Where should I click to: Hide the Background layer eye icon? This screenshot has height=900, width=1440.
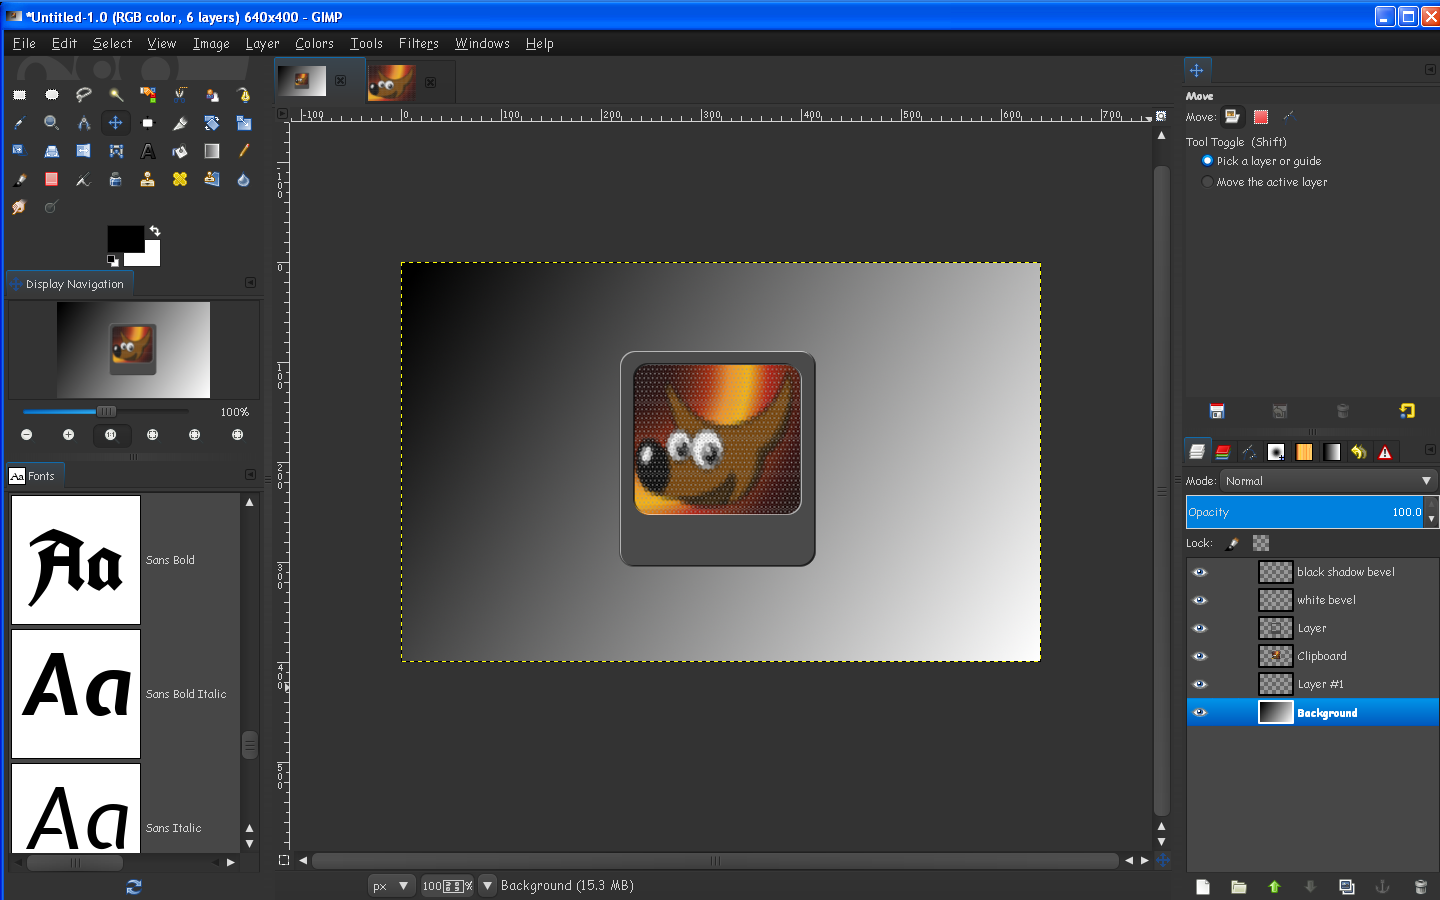pyautogui.click(x=1200, y=712)
